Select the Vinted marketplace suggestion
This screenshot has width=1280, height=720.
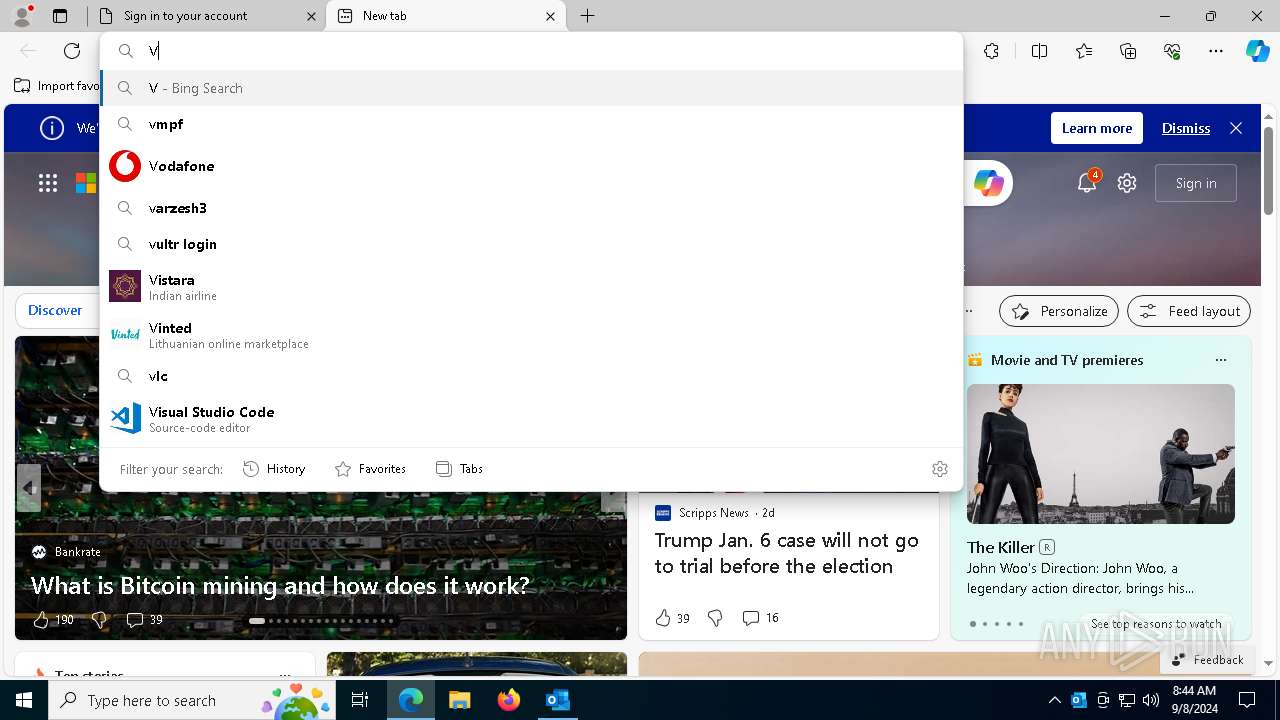[x=531, y=335]
